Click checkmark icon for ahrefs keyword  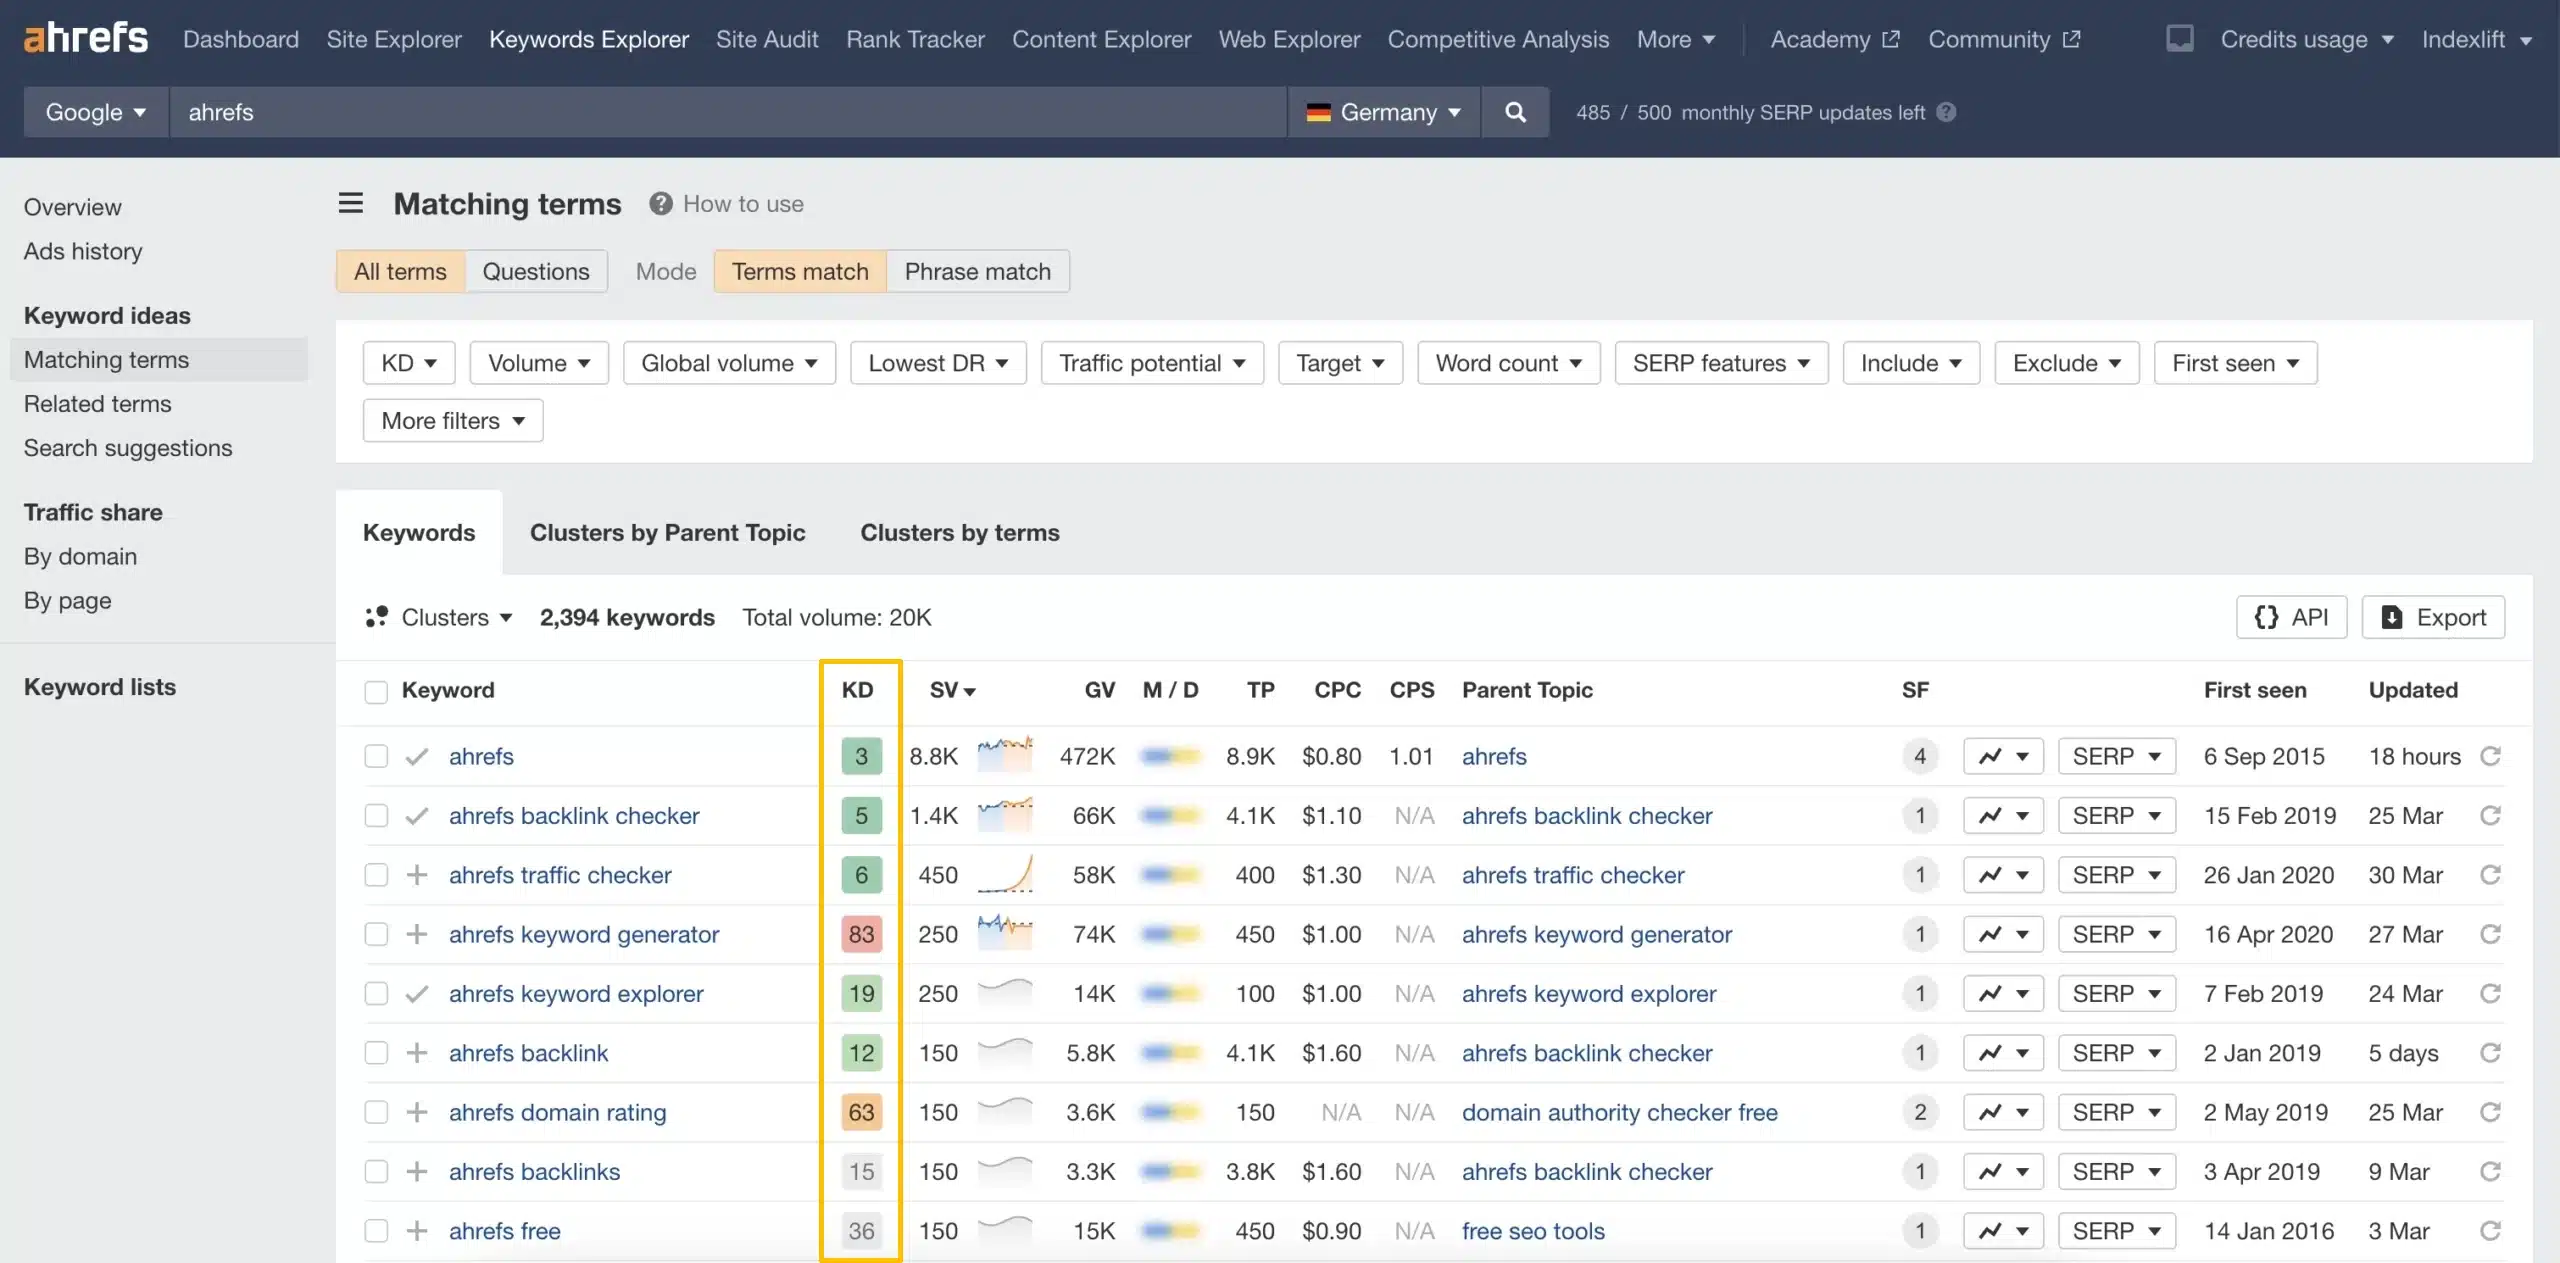[417, 756]
